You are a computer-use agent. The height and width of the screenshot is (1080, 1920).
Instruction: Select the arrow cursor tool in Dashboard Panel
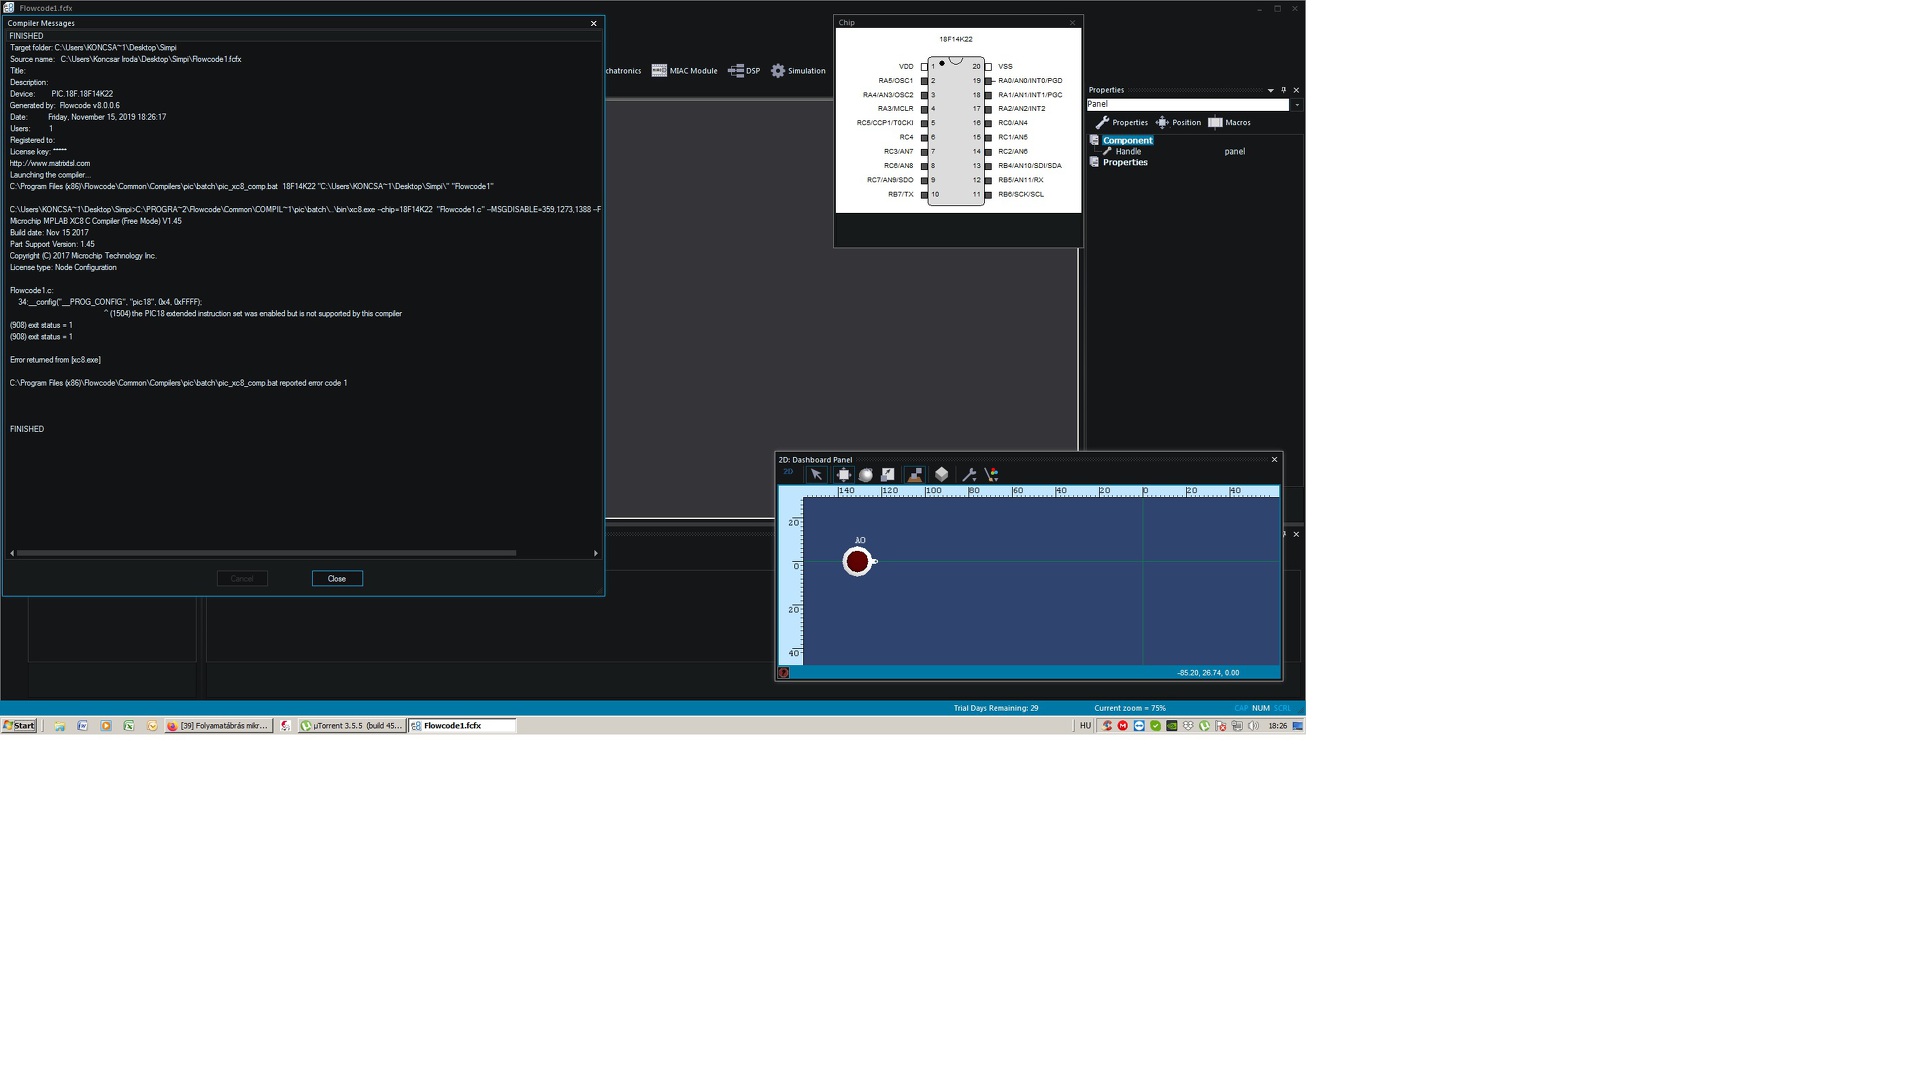click(816, 475)
